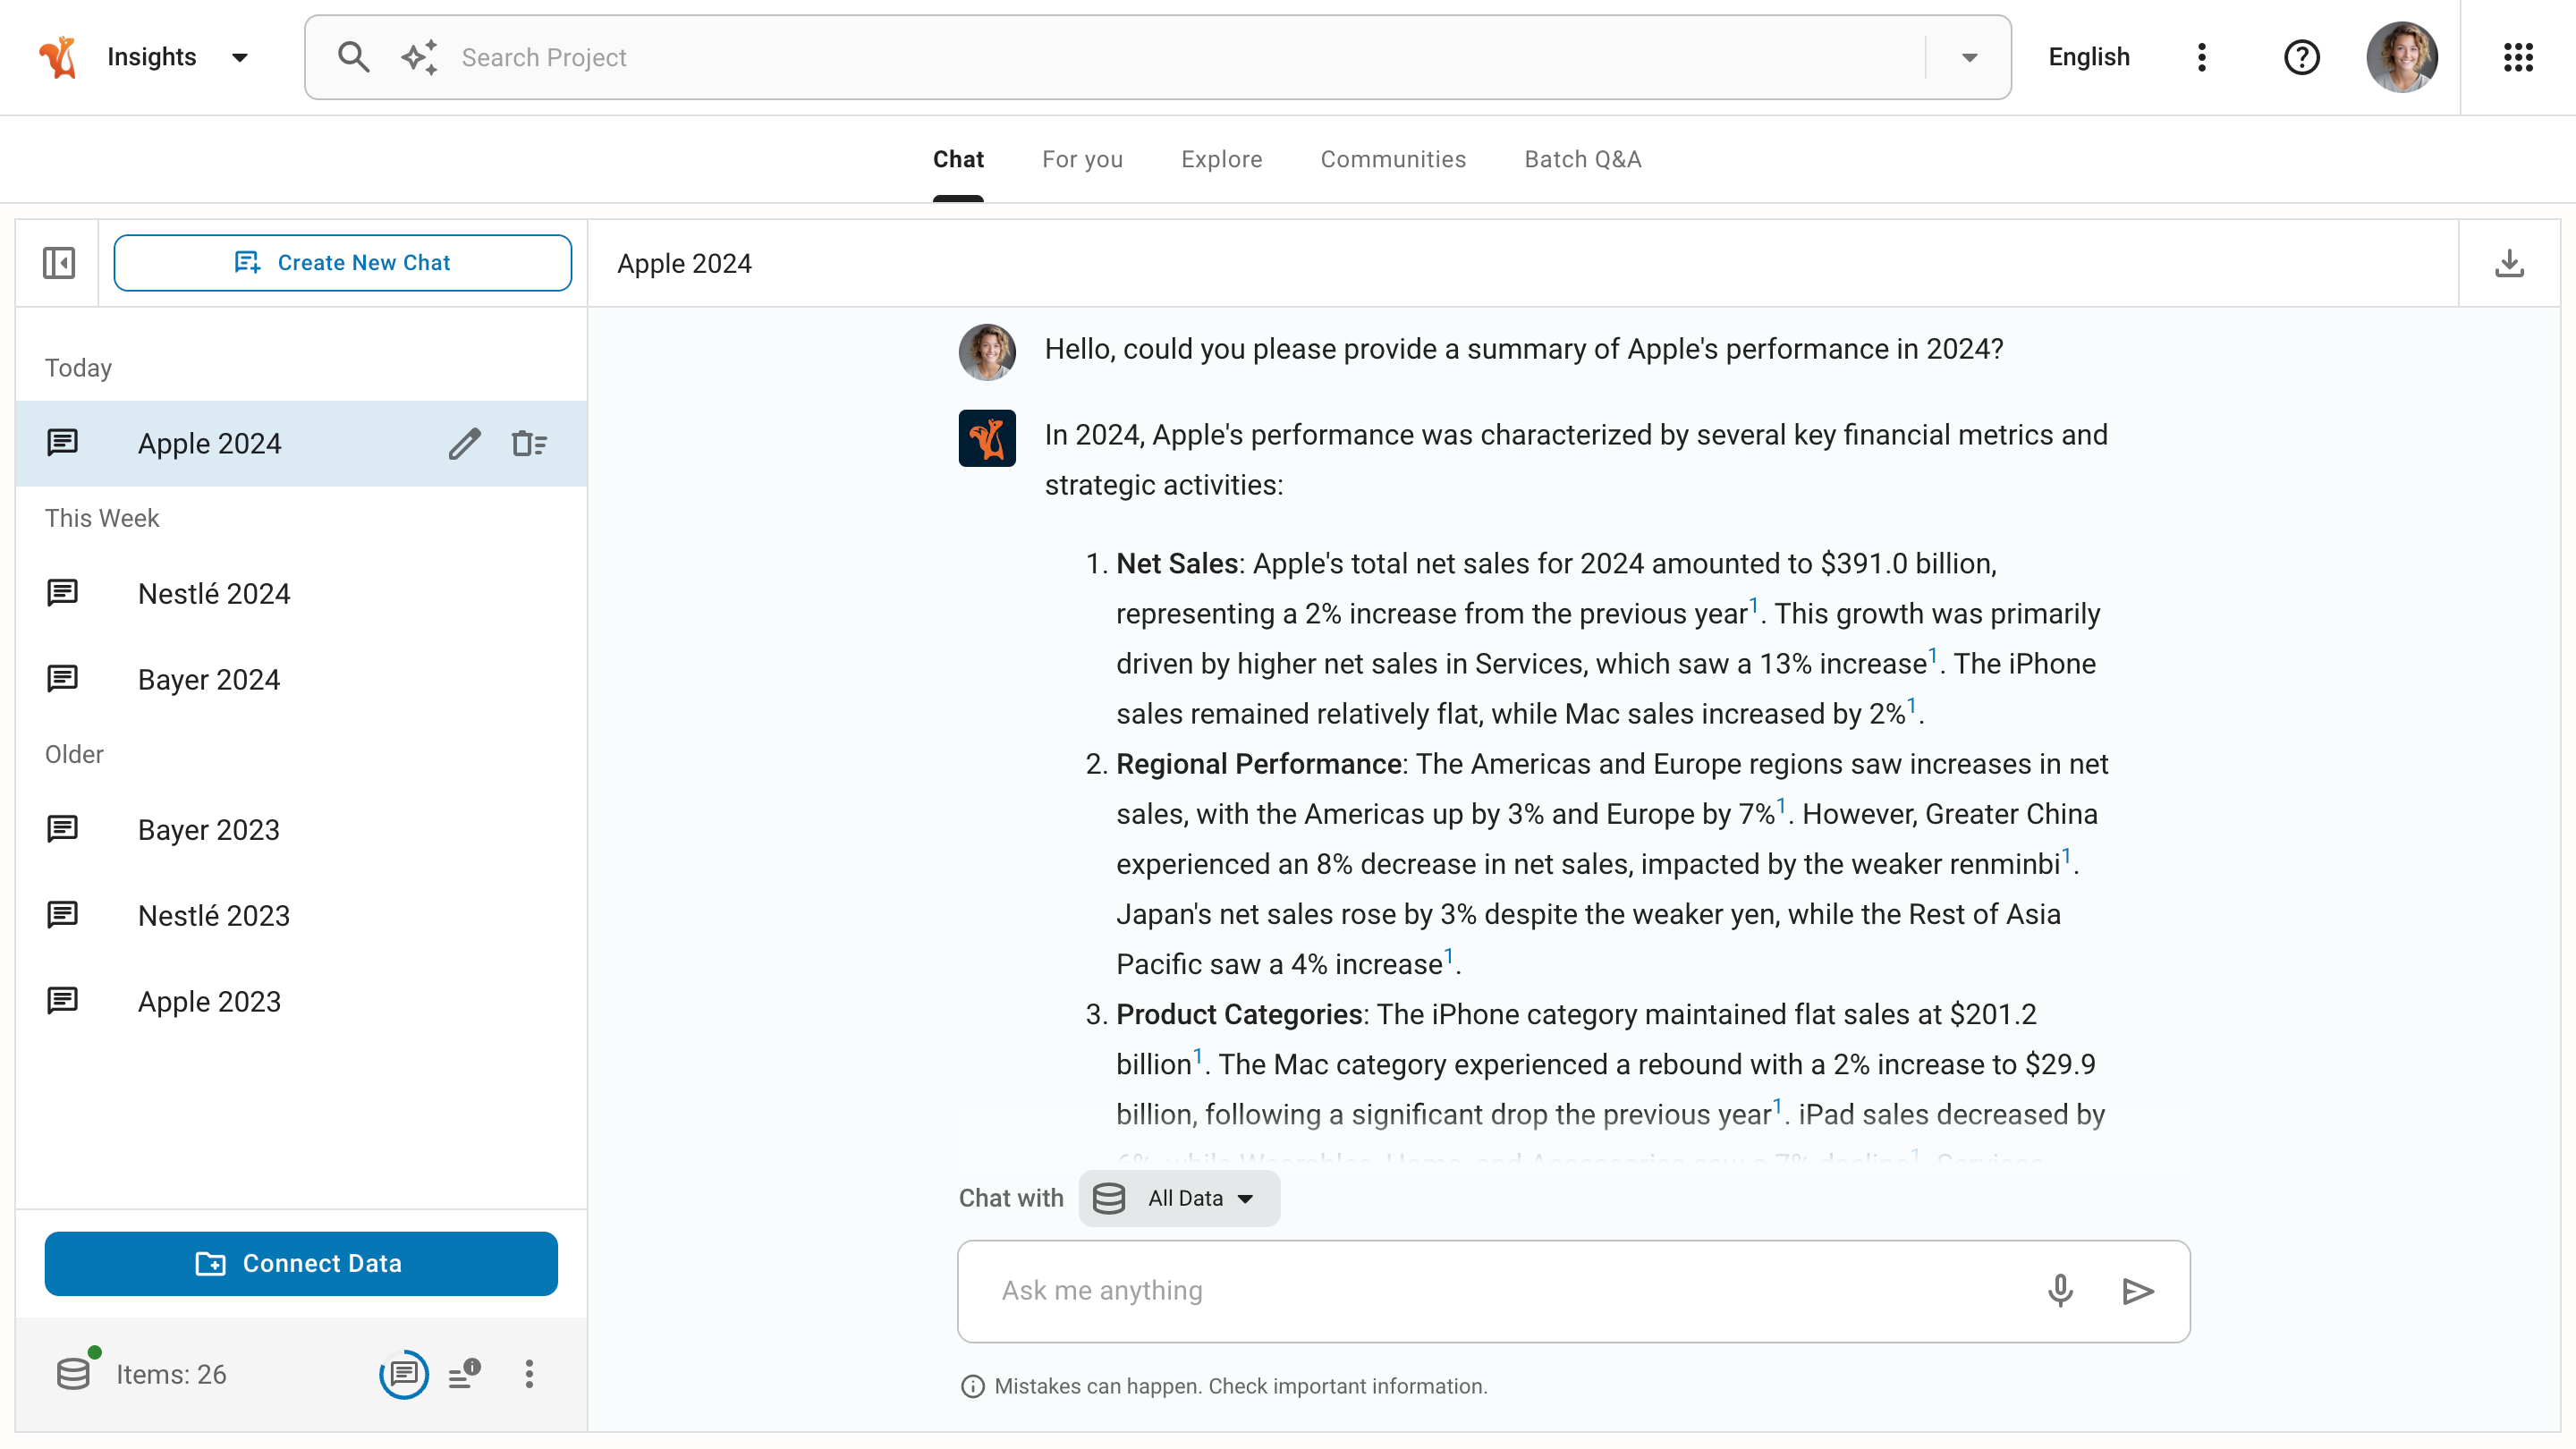The height and width of the screenshot is (1449, 2576).
Task: Click the Bayer 2023 chat icon
Action: [62, 829]
